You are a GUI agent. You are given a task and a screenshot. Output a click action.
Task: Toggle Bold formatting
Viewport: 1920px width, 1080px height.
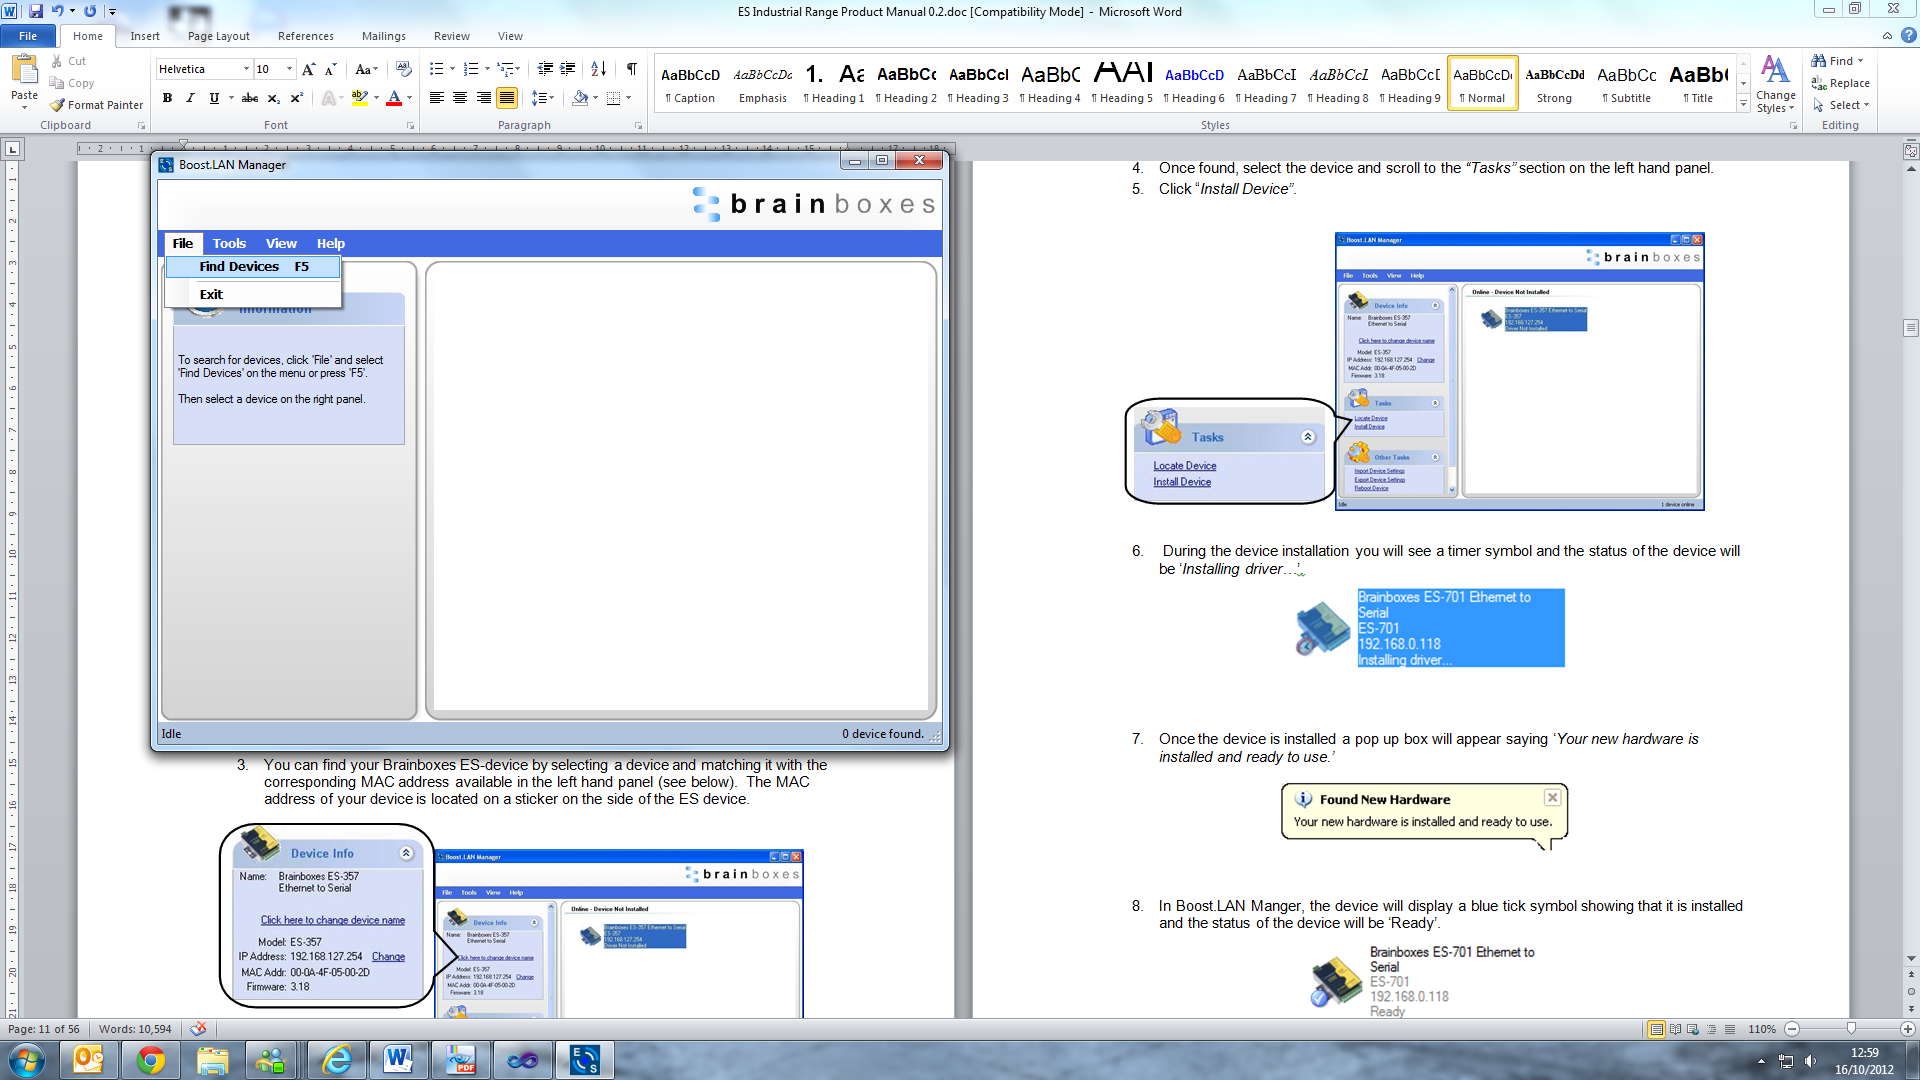pos(167,98)
